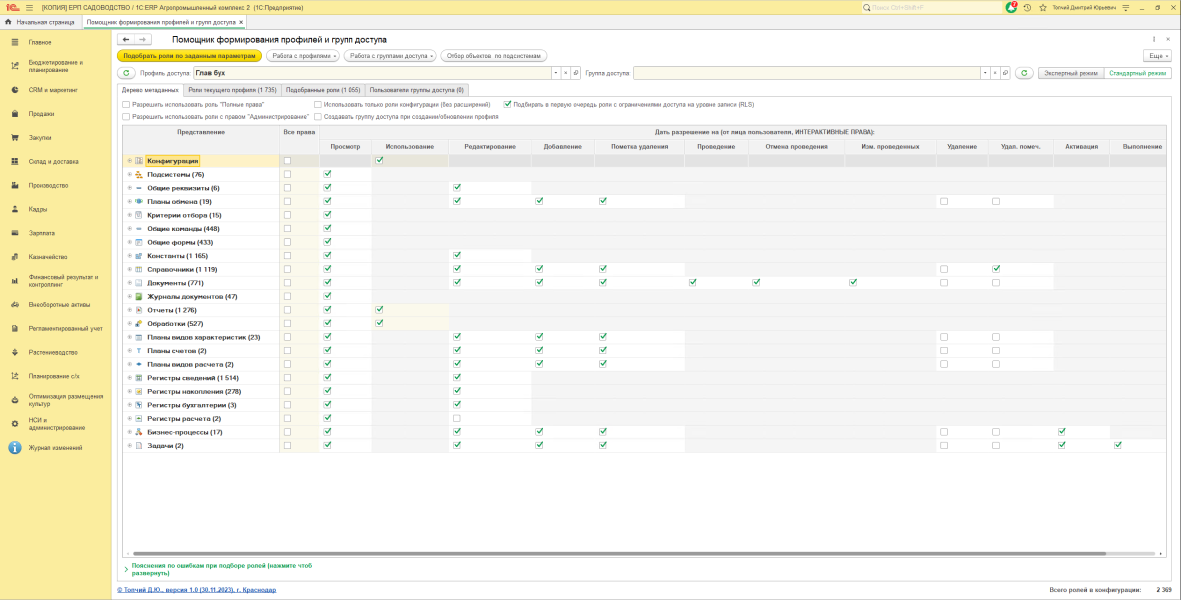Screen dimensions: 1181x600
Task: Open the Группа доступа field dropdown arrow
Action: pyautogui.click(x=984, y=73)
